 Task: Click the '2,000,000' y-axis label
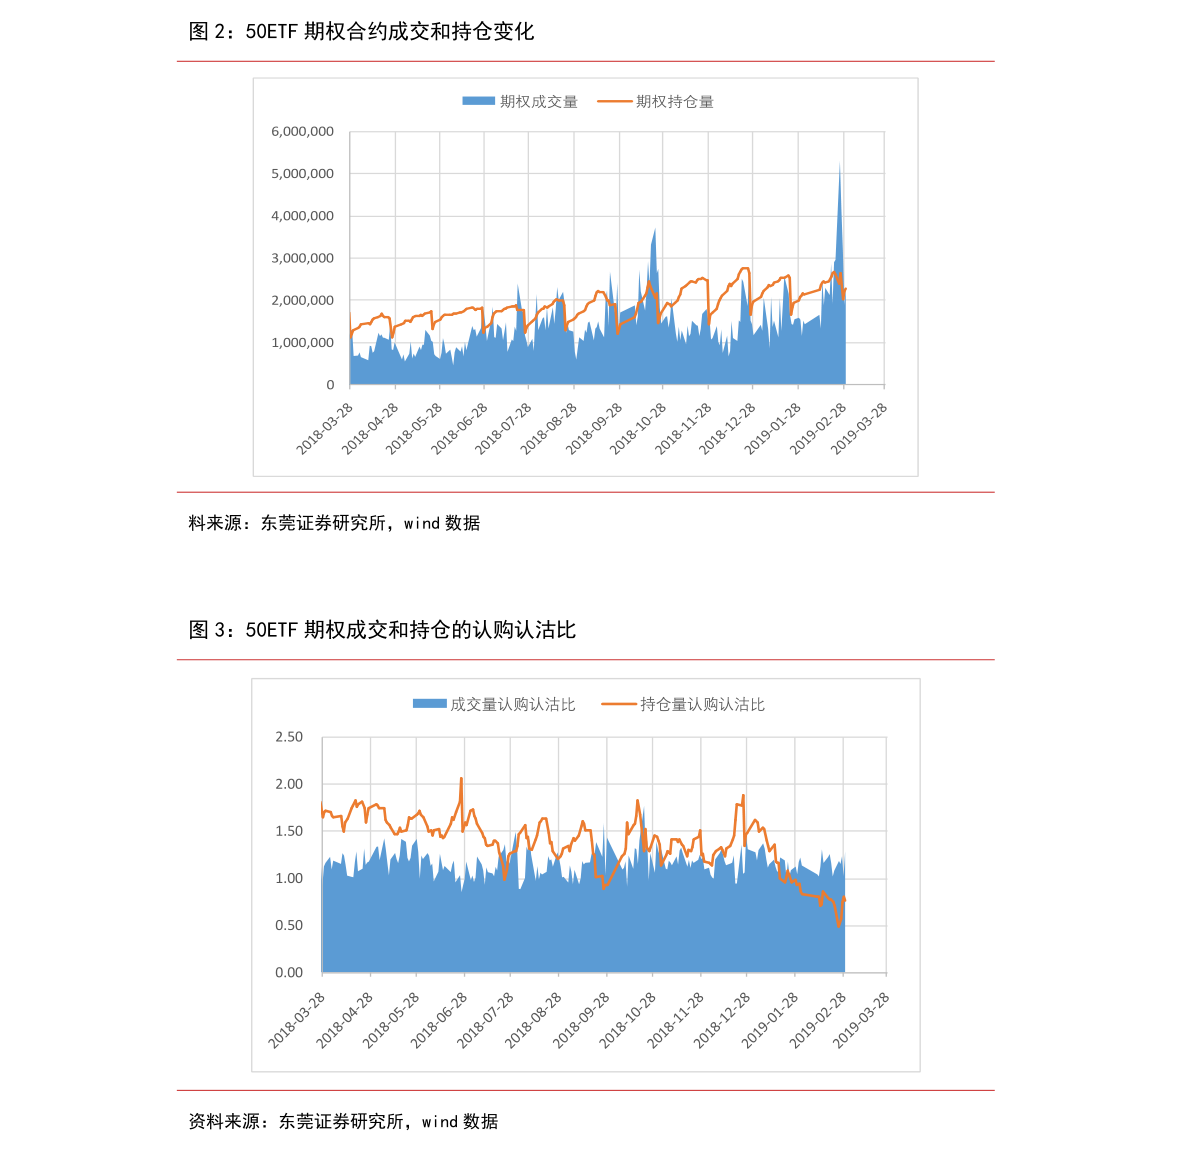click(302, 300)
